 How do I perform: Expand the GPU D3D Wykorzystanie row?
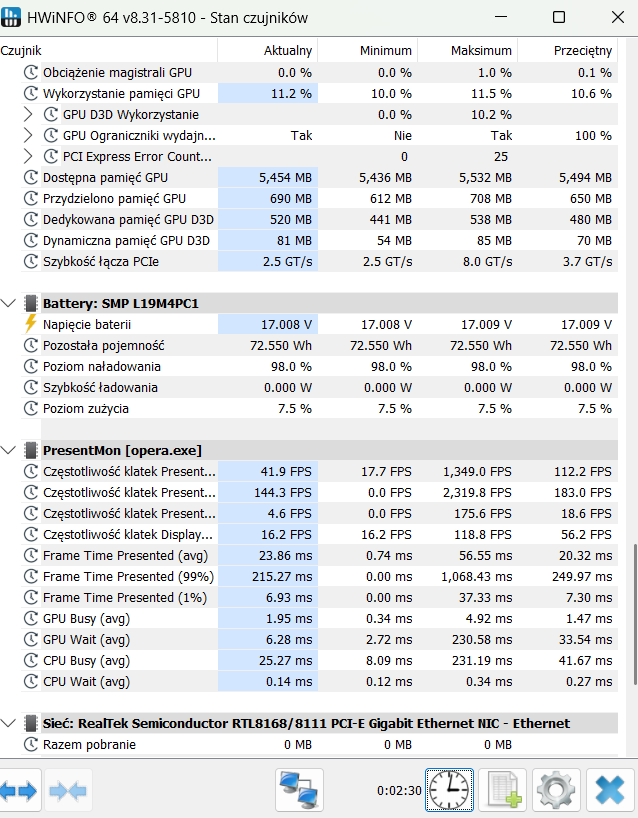point(28,114)
